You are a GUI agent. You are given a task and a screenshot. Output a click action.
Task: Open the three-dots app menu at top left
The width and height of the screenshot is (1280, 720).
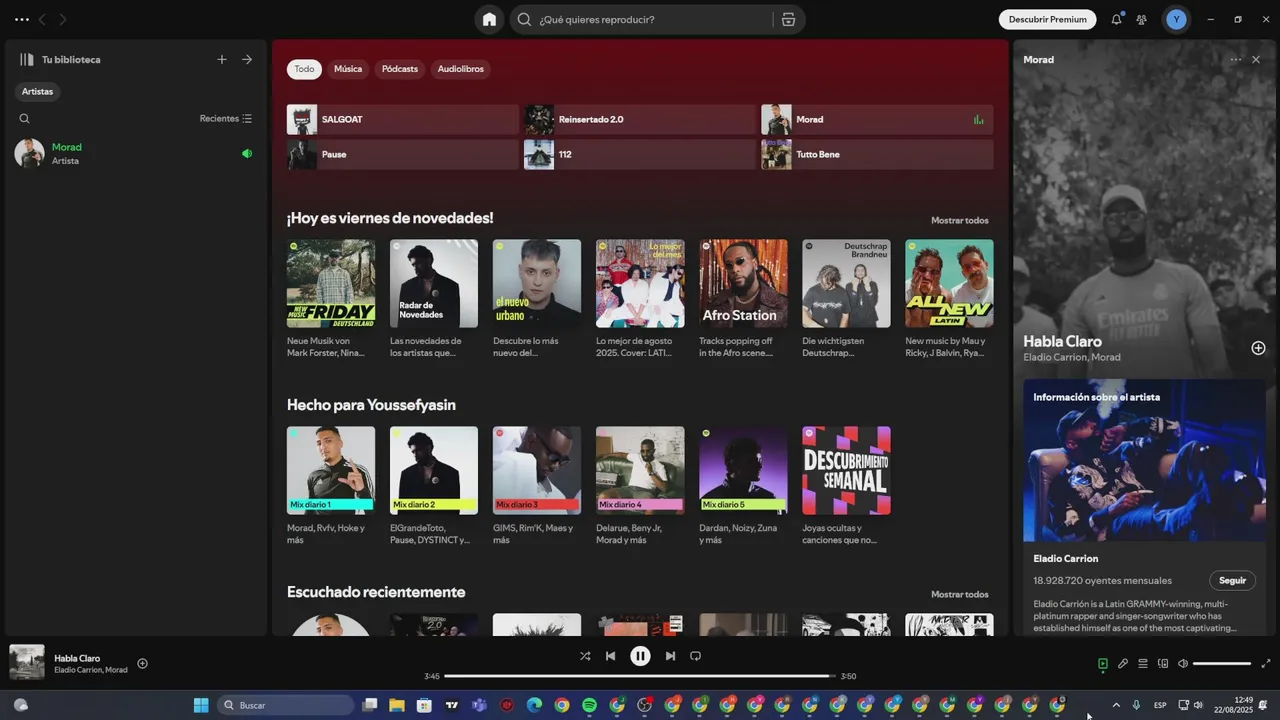[x=22, y=19]
